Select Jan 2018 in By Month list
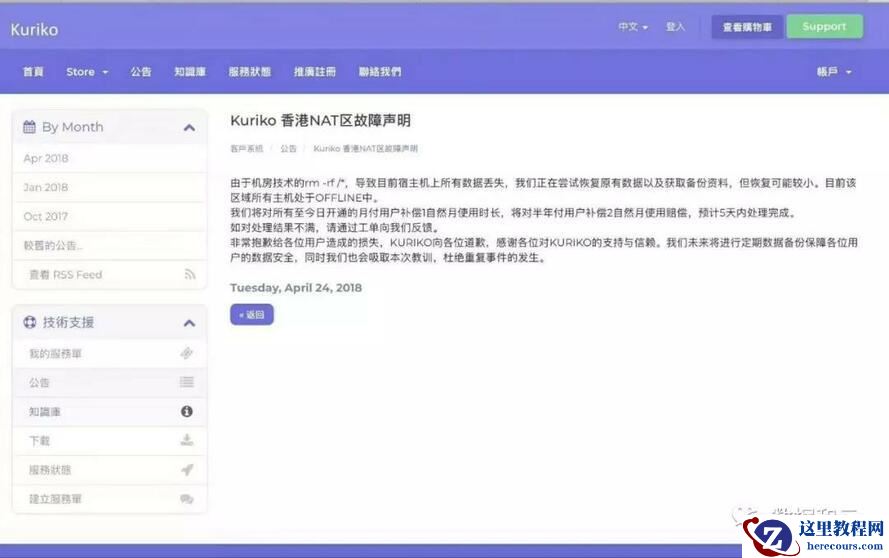 109,187
